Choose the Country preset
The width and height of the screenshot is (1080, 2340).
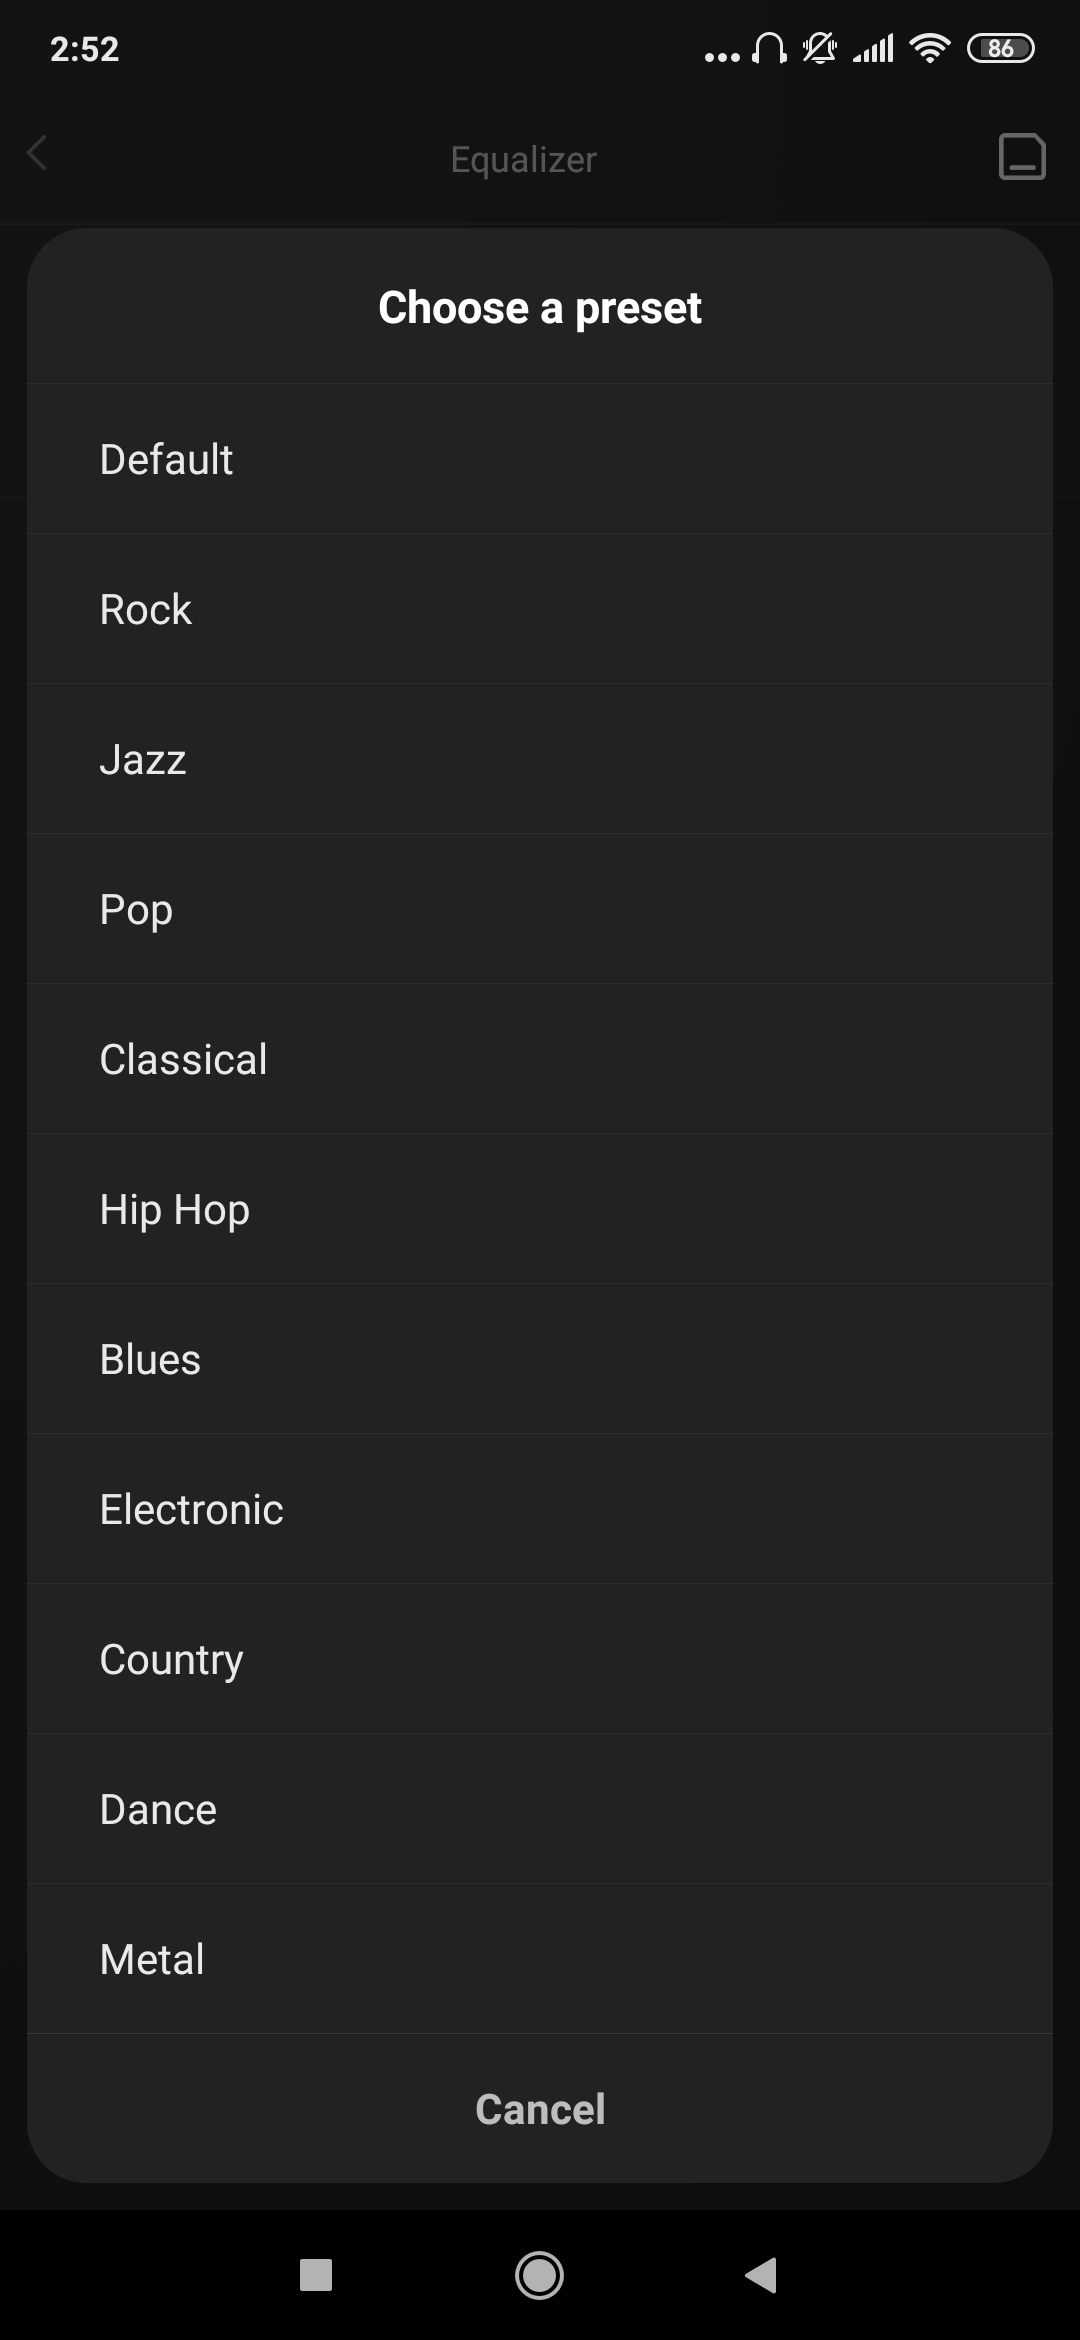coord(540,1659)
